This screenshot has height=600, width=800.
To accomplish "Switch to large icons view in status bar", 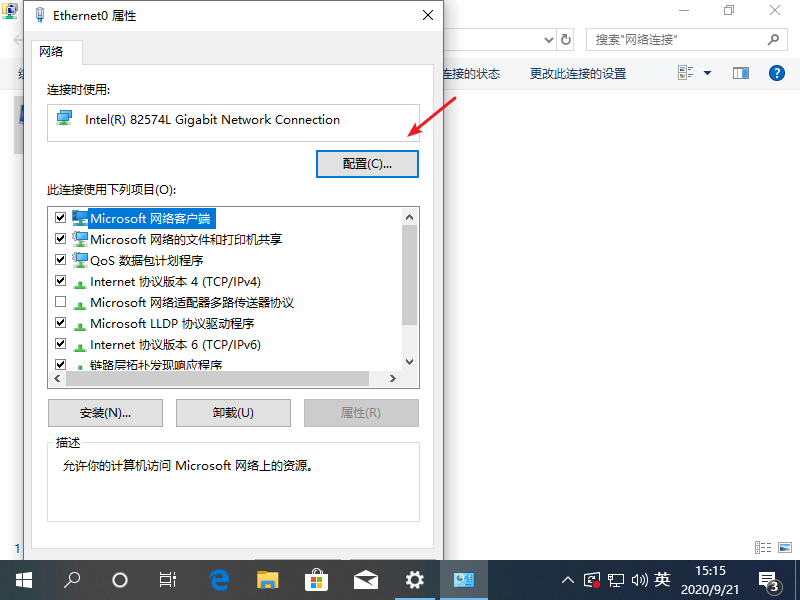I will point(785,547).
